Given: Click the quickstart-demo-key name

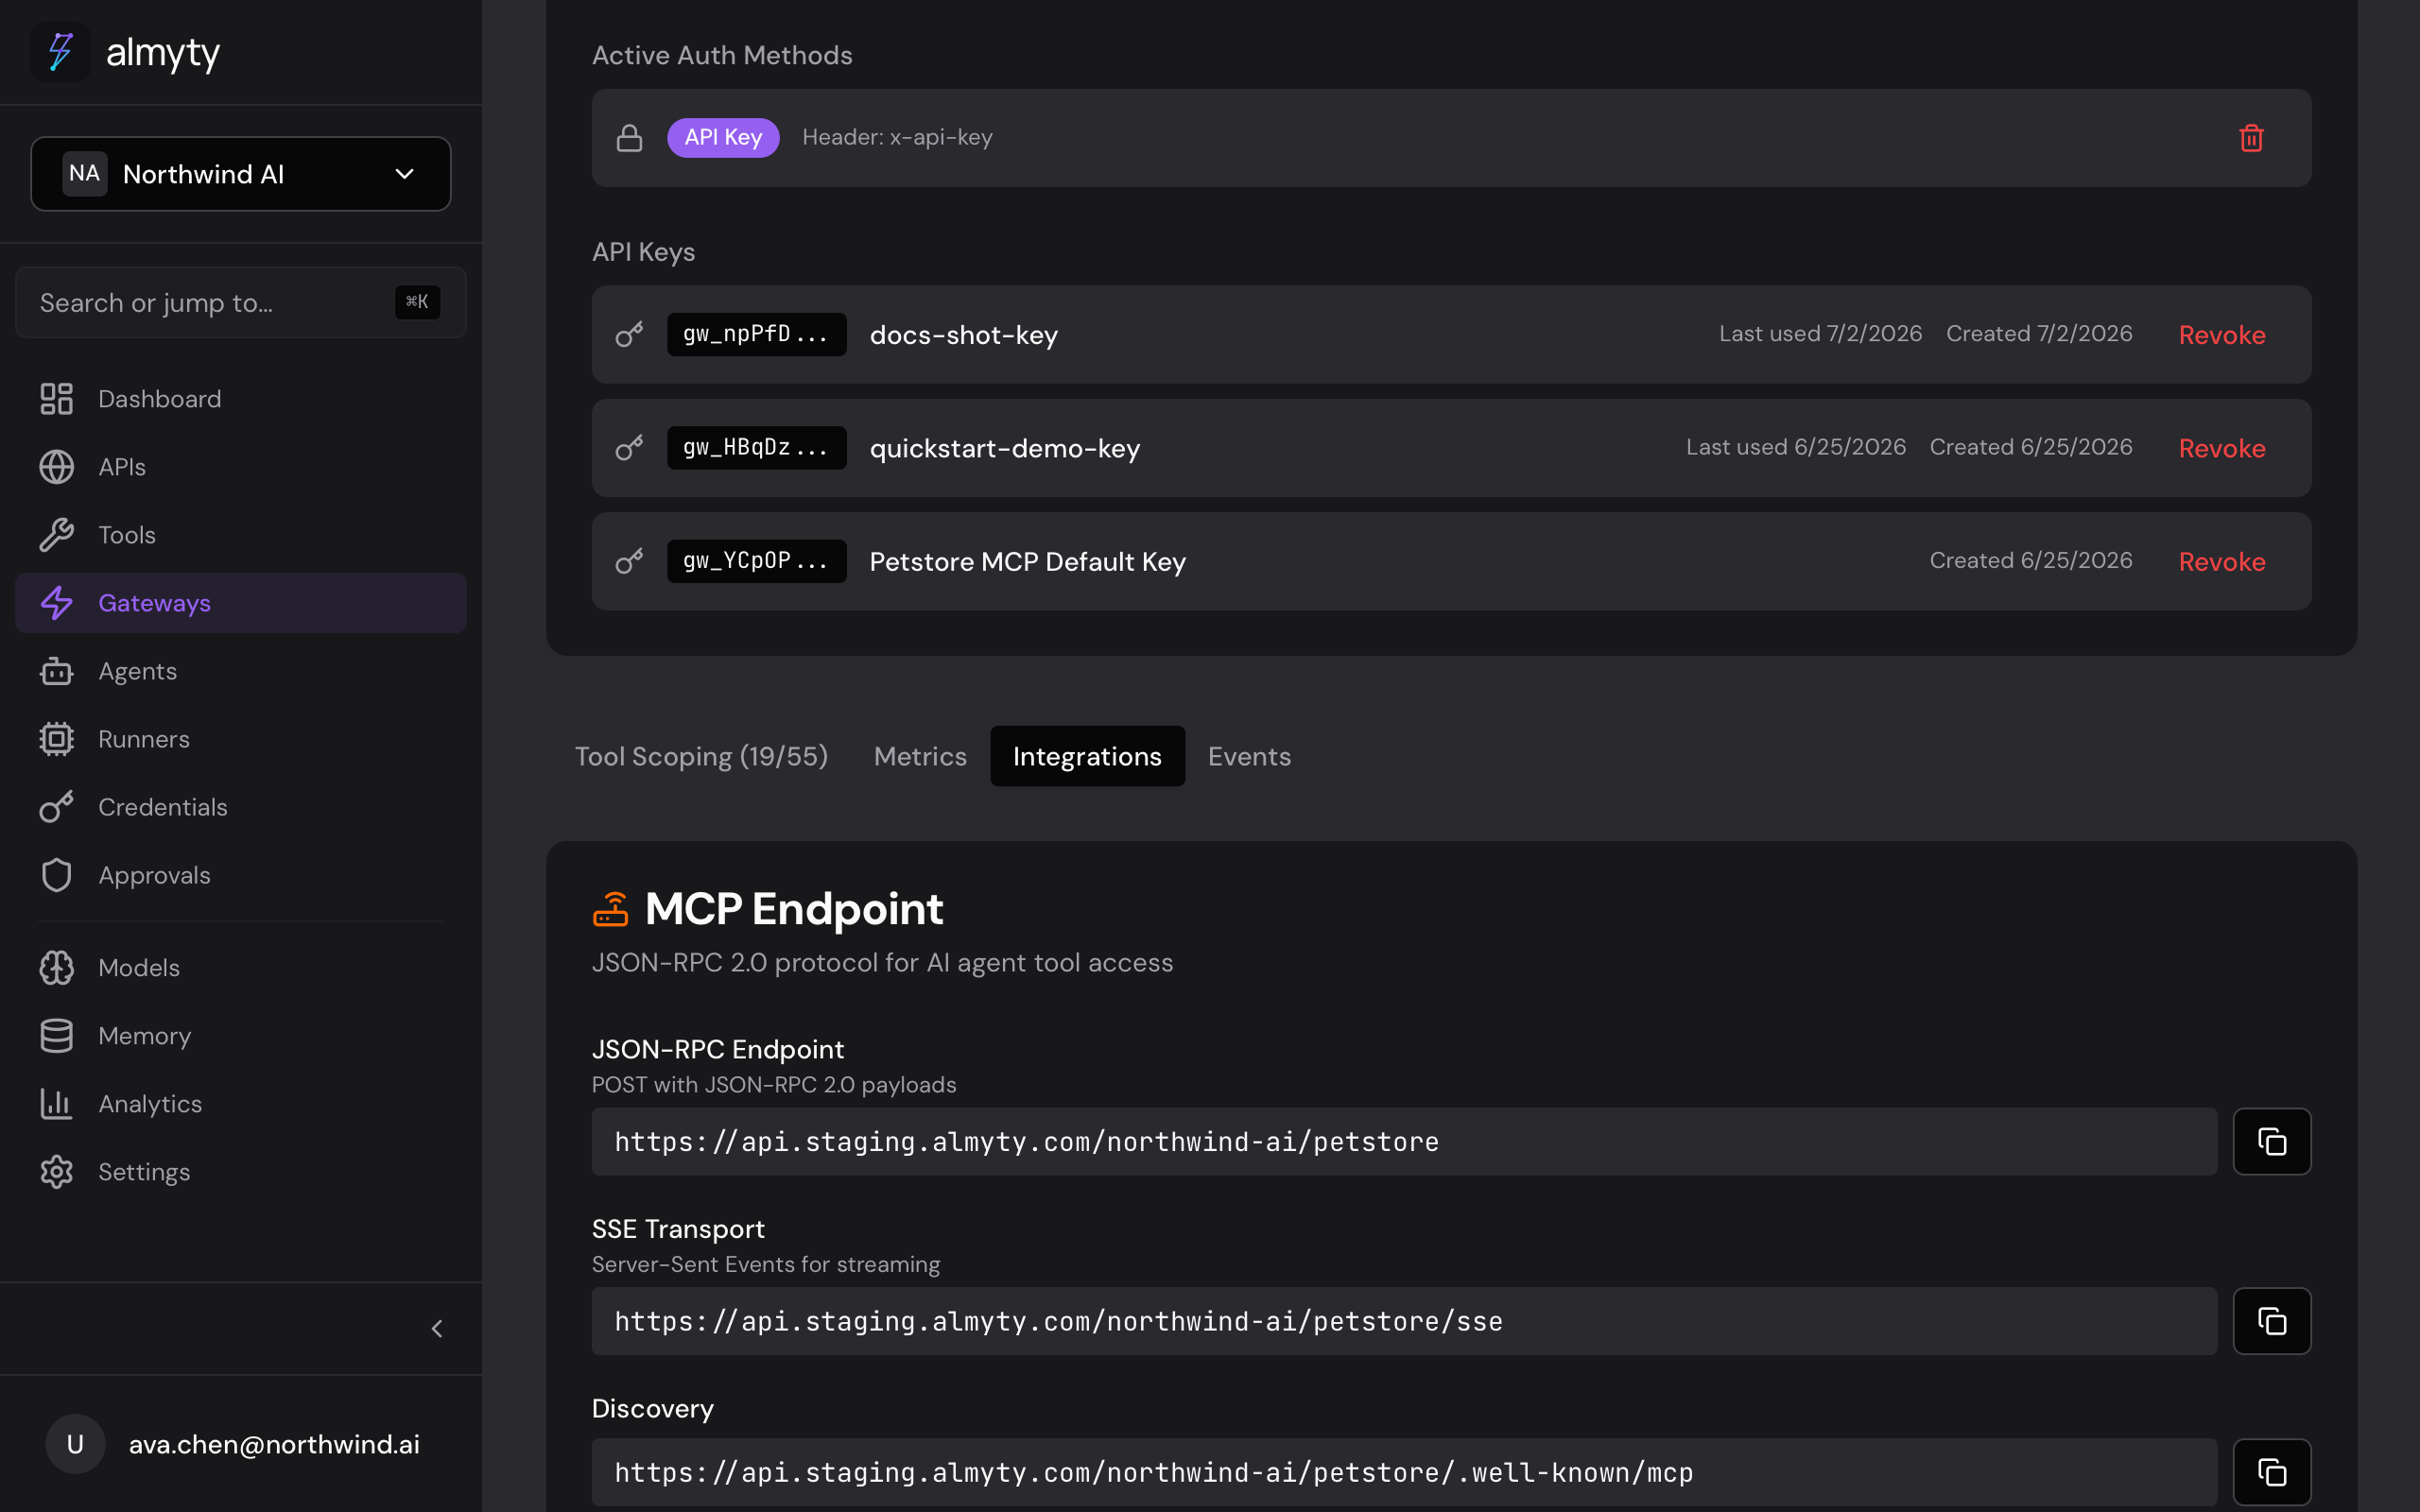Looking at the screenshot, I should pos(1005,448).
